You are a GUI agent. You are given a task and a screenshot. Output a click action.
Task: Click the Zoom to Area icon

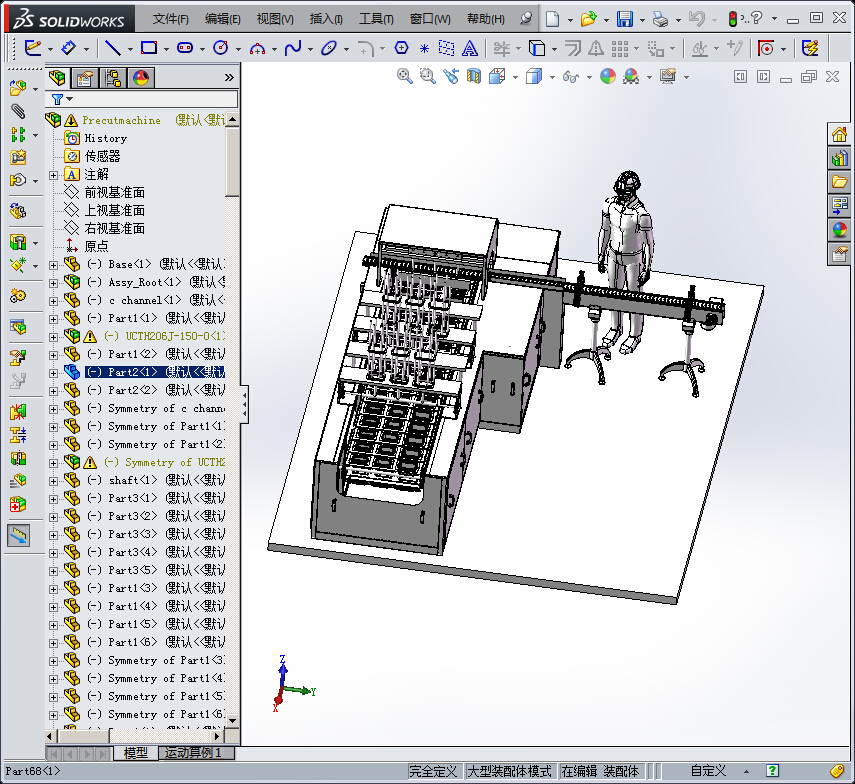point(428,76)
